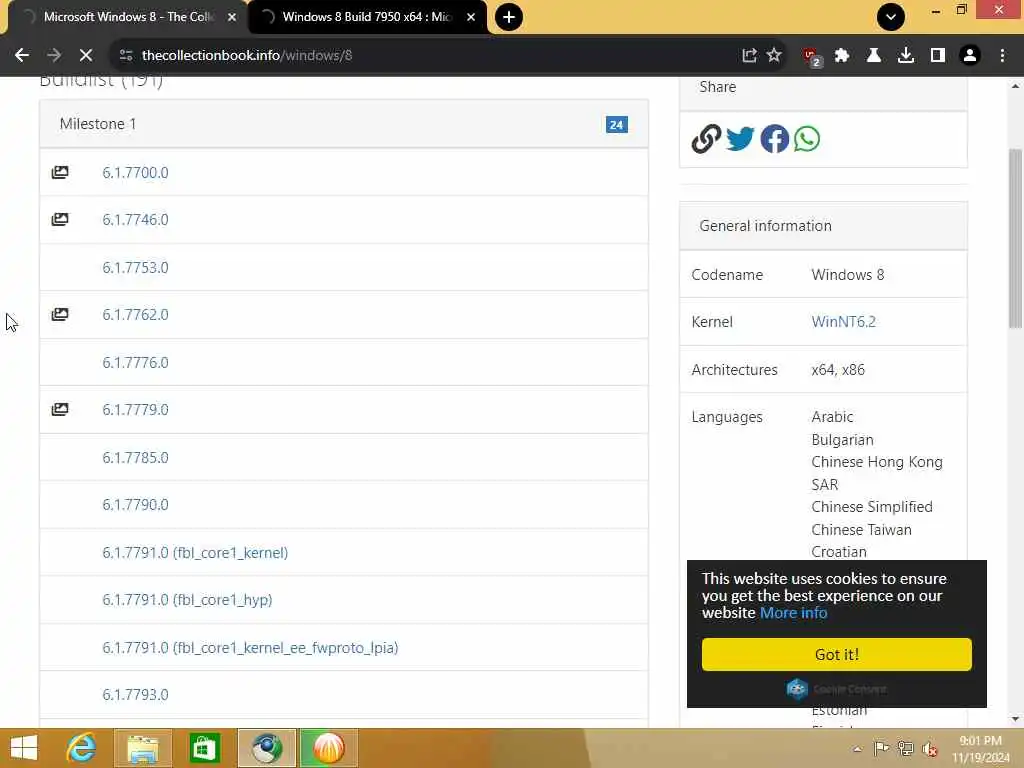
Task: Open gallery icon beside build 6.1.7746.0
Action: (60, 219)
